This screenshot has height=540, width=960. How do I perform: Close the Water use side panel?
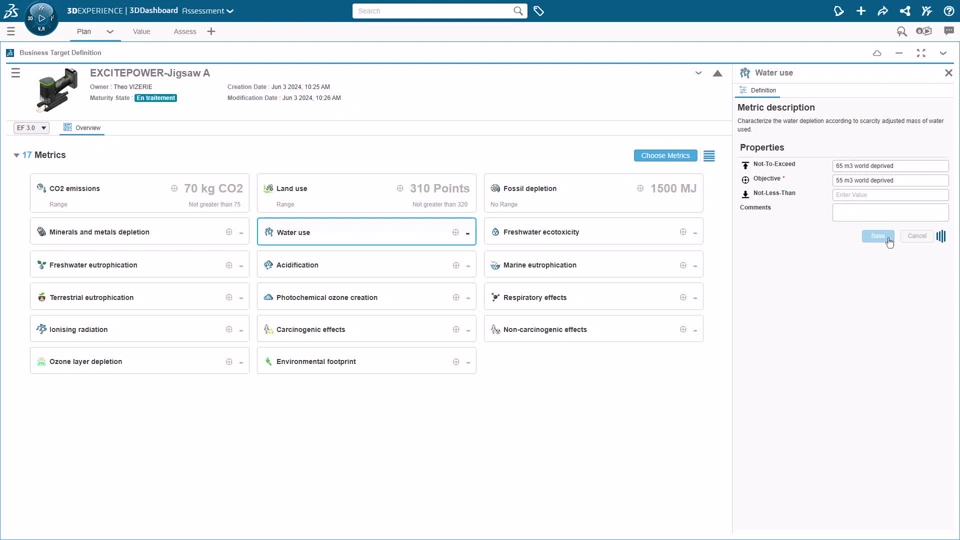tap(948, 73)
